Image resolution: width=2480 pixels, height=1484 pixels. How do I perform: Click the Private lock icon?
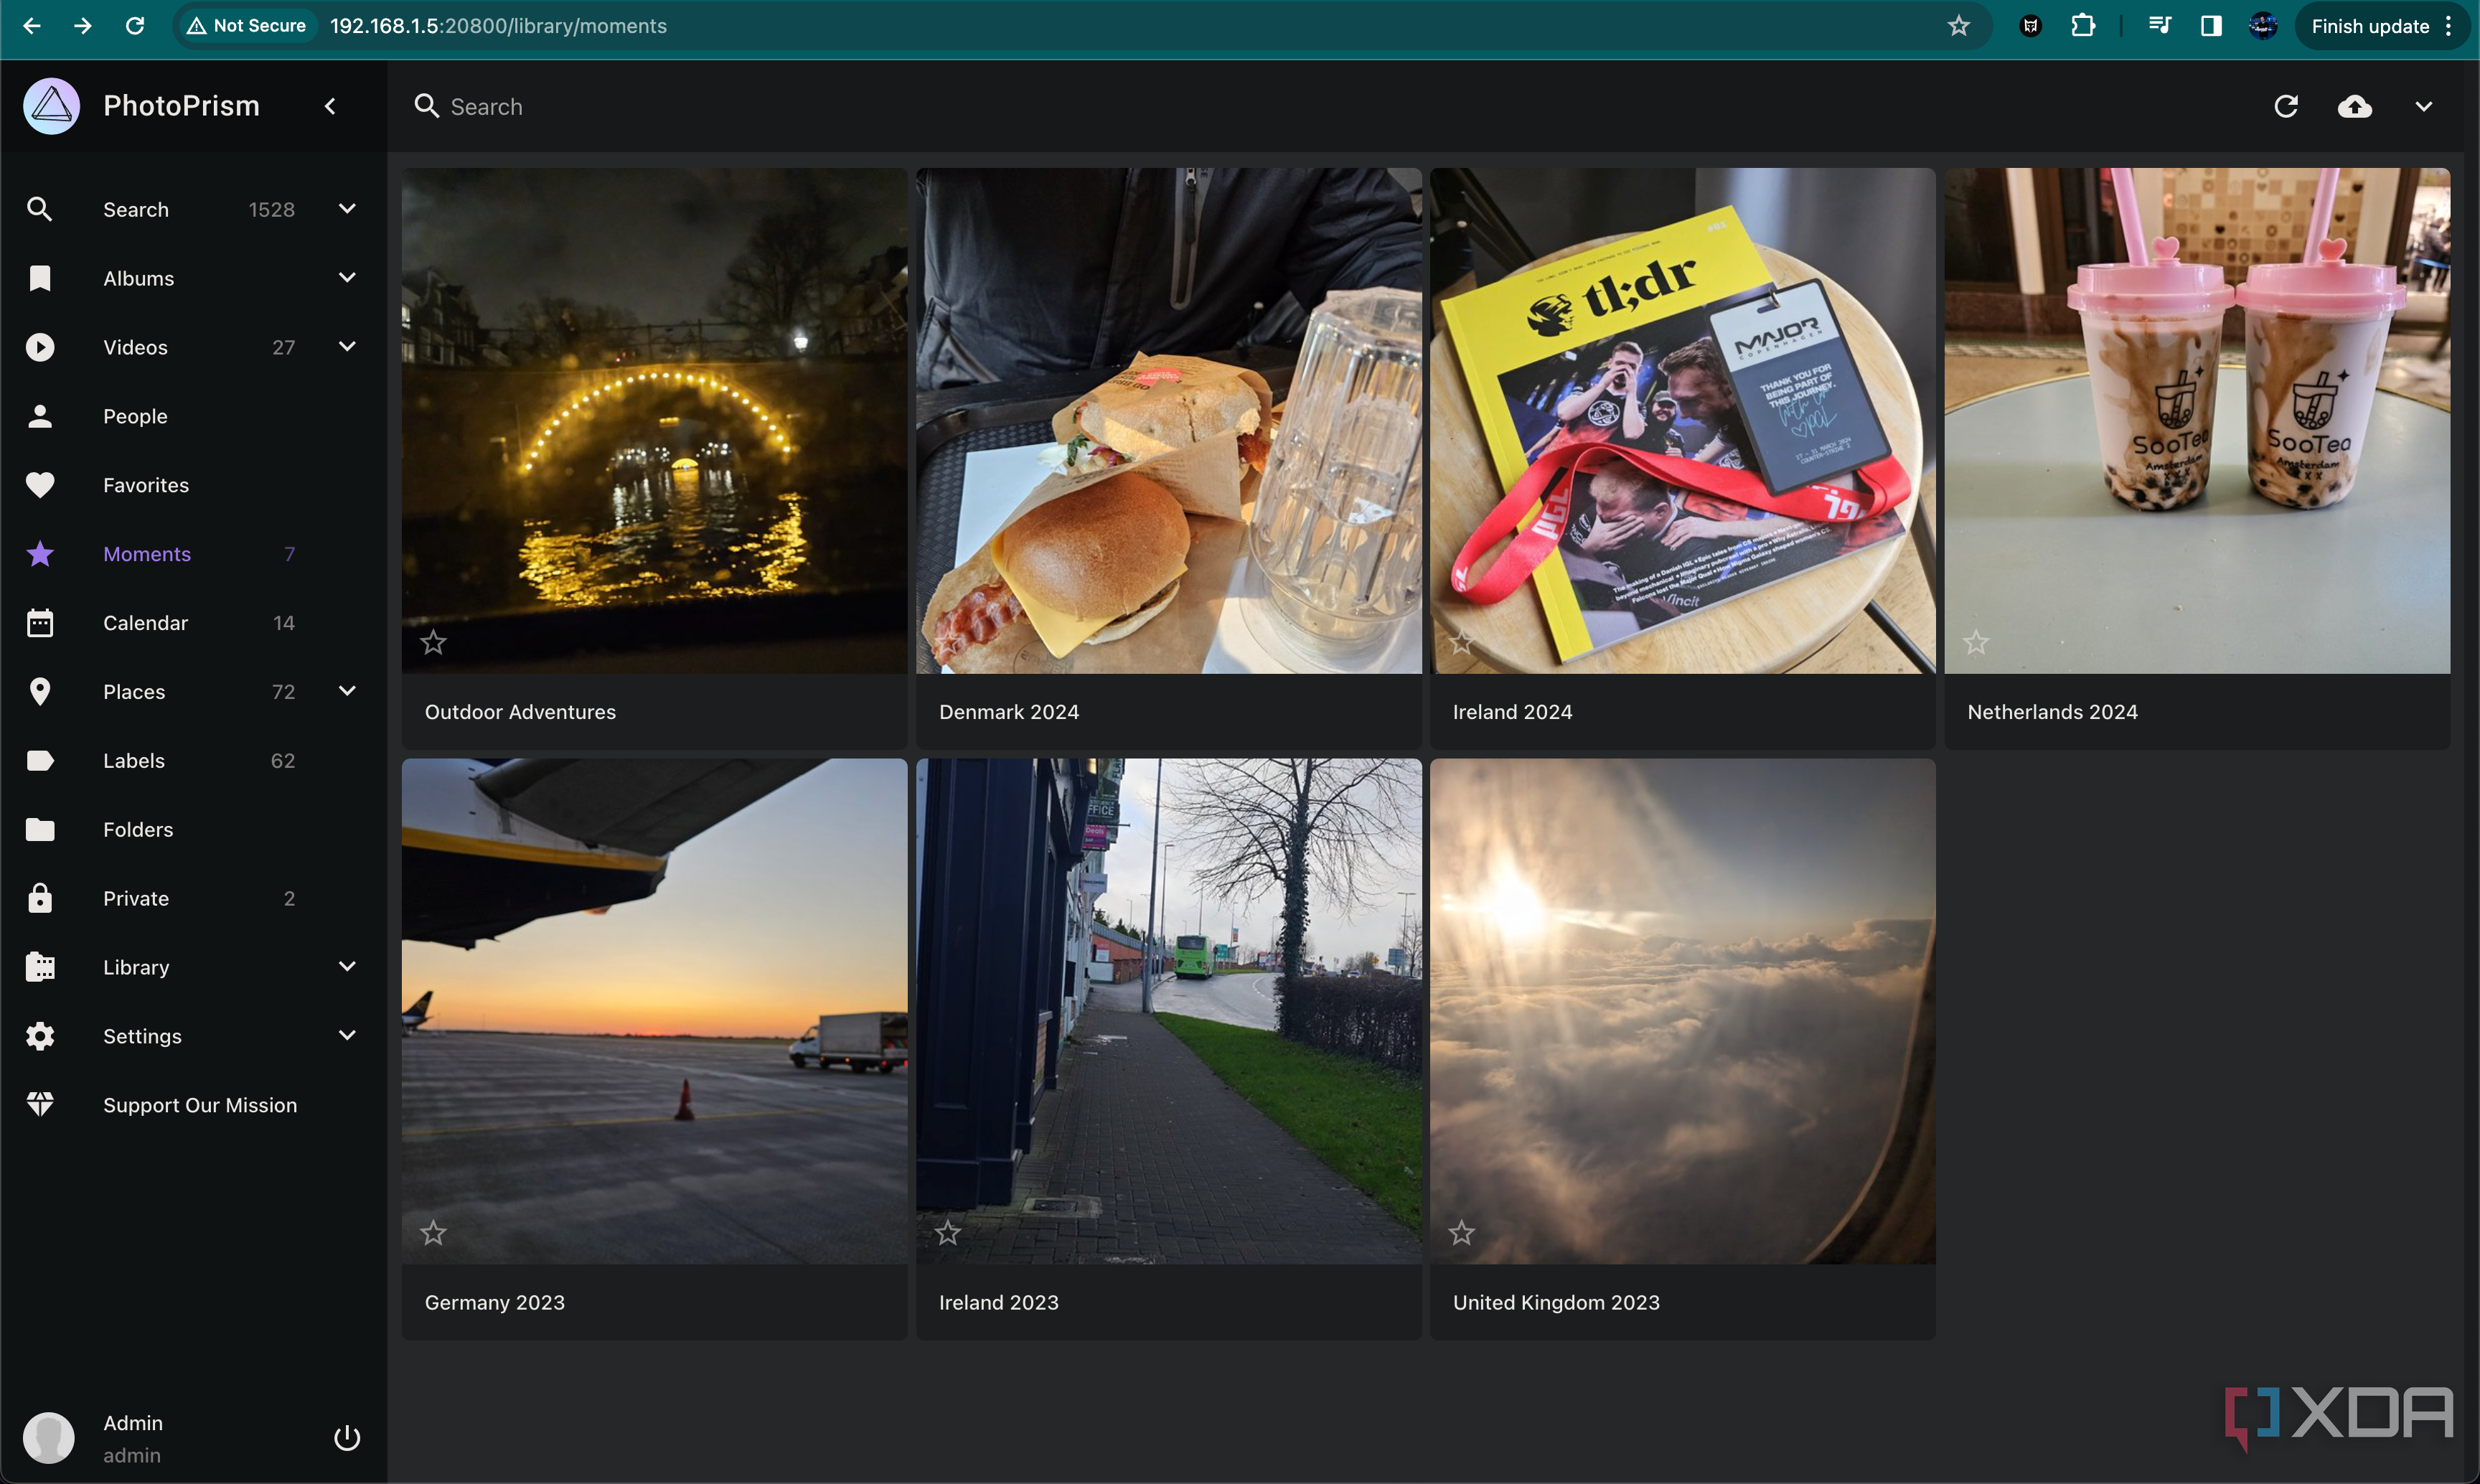[x=40, y=898]
